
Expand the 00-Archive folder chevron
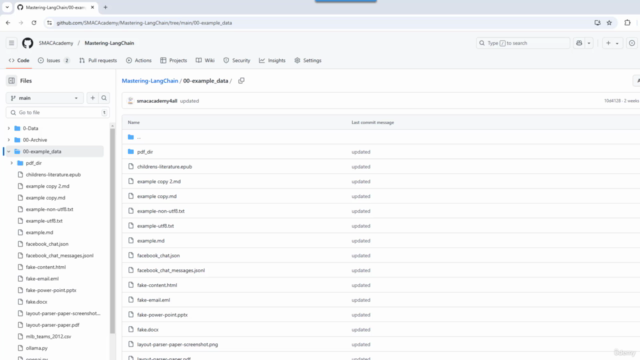click(9, 140)
